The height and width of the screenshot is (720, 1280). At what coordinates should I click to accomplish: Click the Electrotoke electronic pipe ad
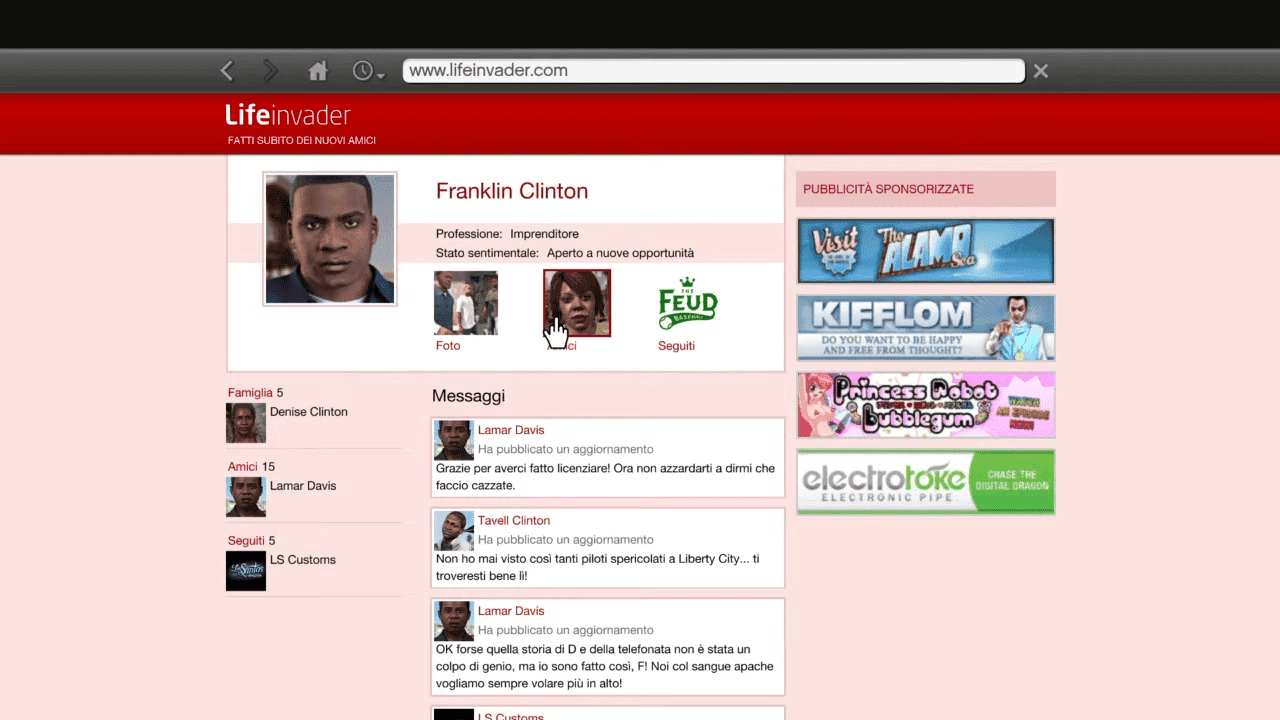click(925, 482)
